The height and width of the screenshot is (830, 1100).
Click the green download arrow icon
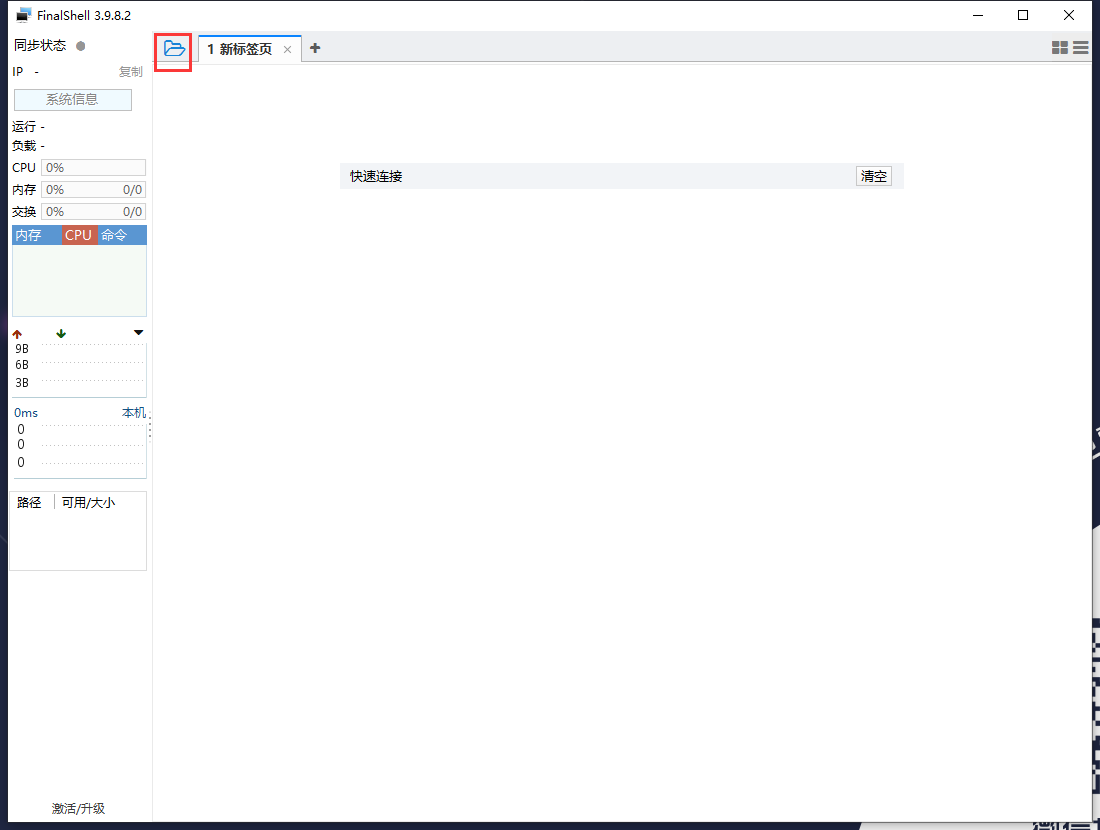pos(61,333)
